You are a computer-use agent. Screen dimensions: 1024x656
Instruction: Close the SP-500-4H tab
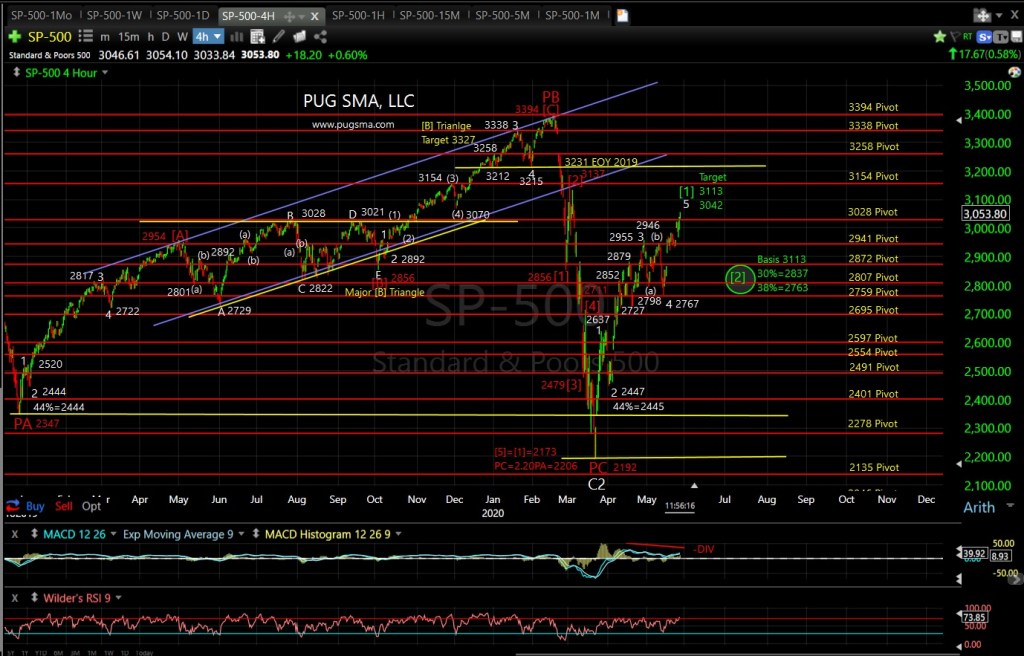tap(315, 16)
